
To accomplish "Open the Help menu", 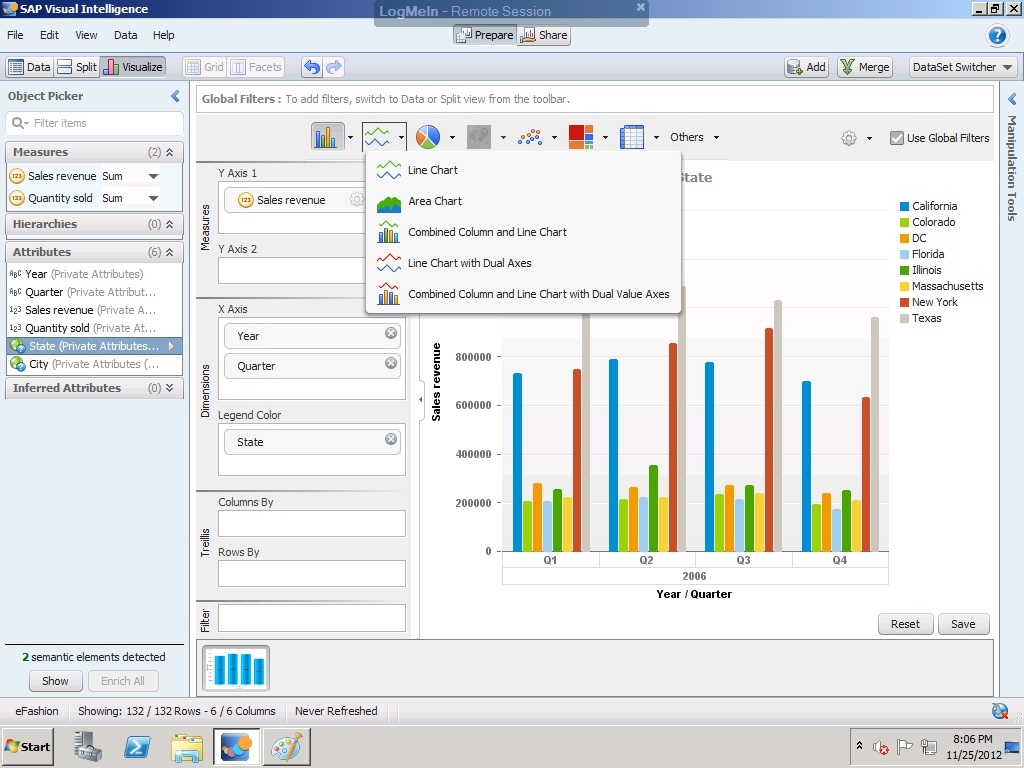I will click(163, 35).
